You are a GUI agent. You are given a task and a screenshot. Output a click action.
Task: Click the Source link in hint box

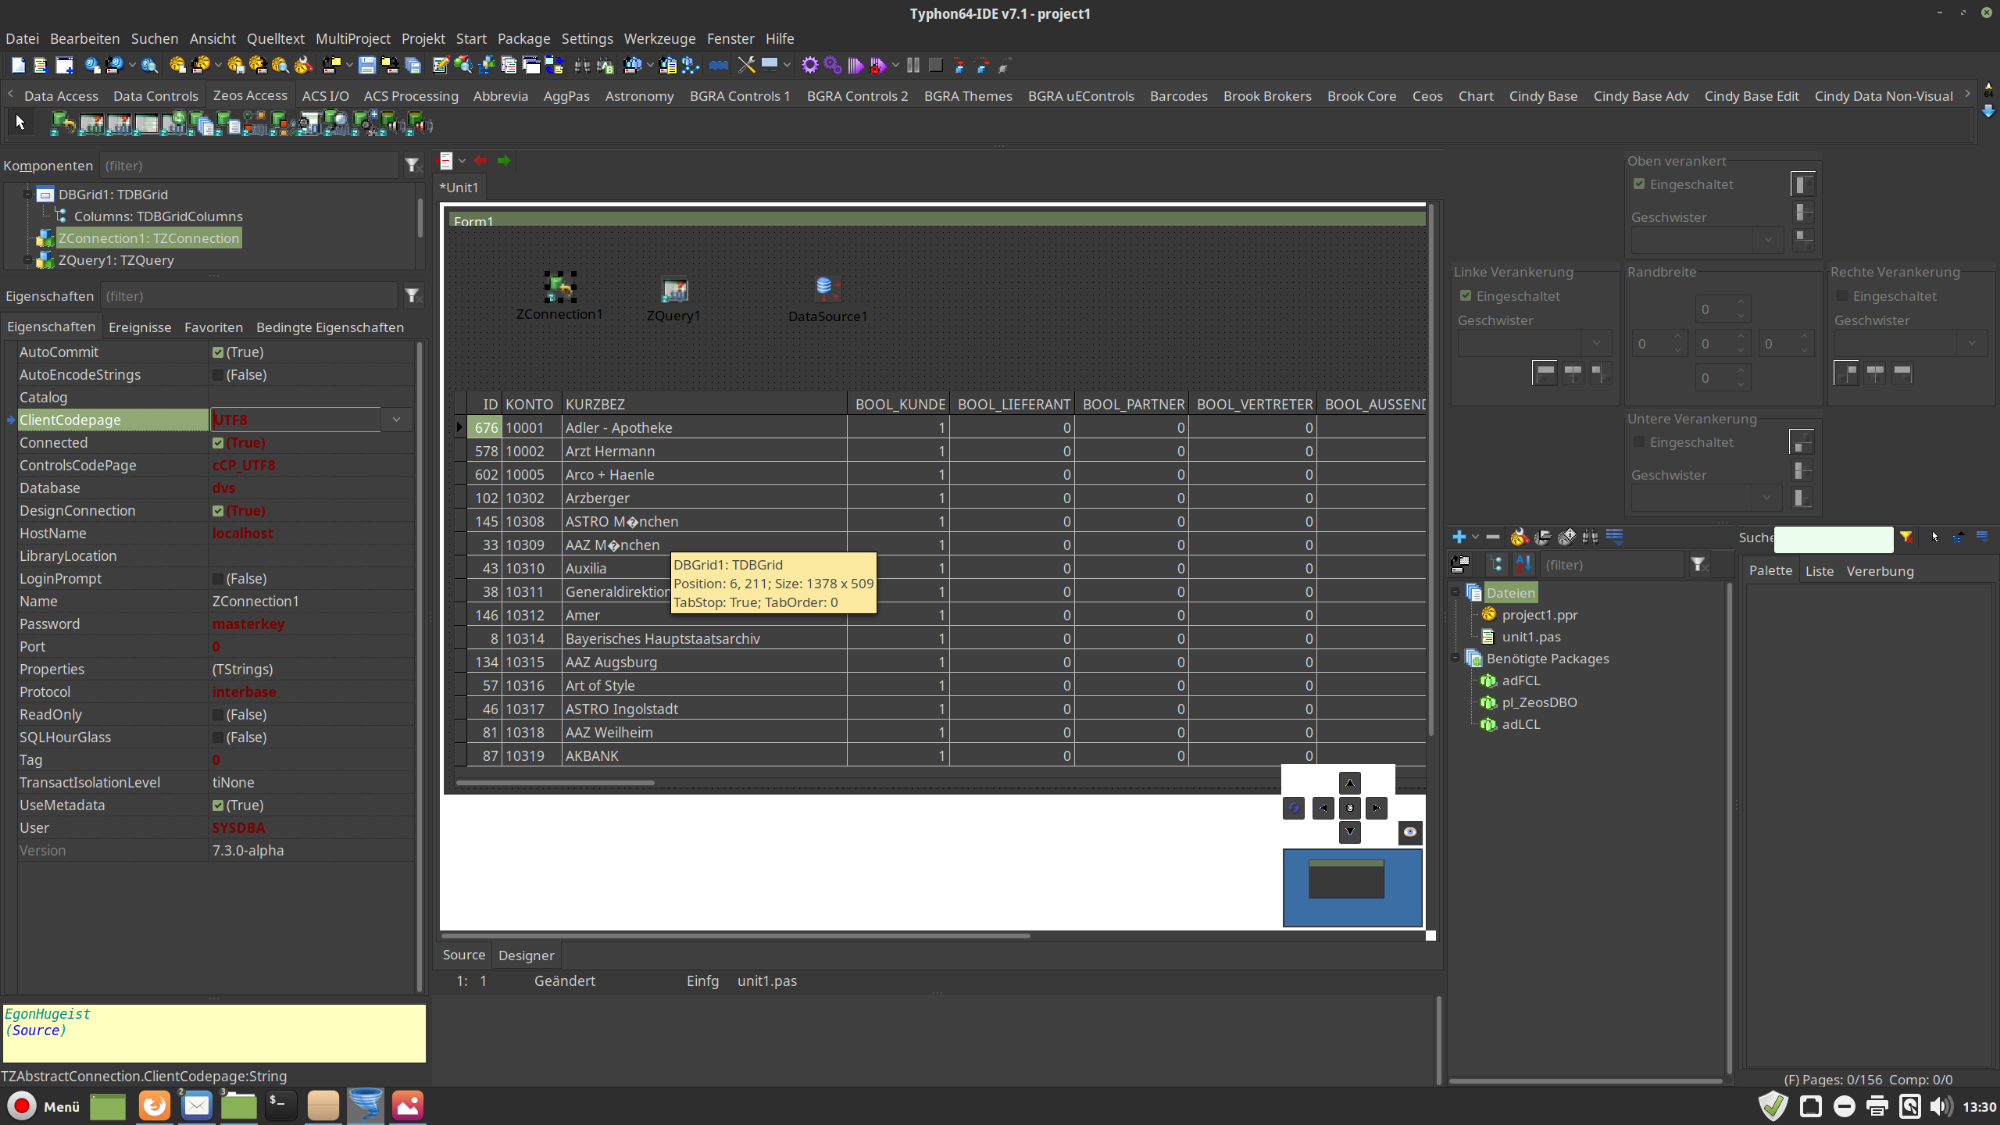pos(37,1030)
